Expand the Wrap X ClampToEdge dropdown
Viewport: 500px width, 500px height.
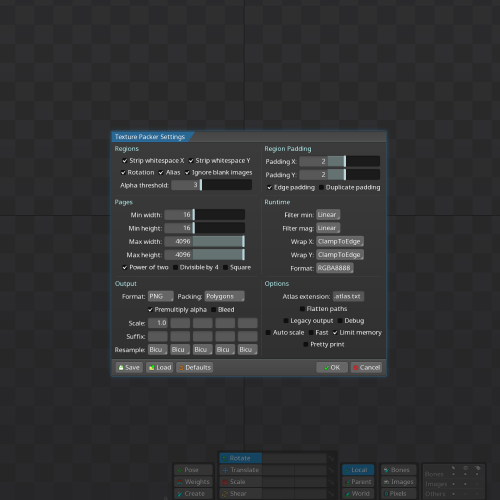coord(340,242)
